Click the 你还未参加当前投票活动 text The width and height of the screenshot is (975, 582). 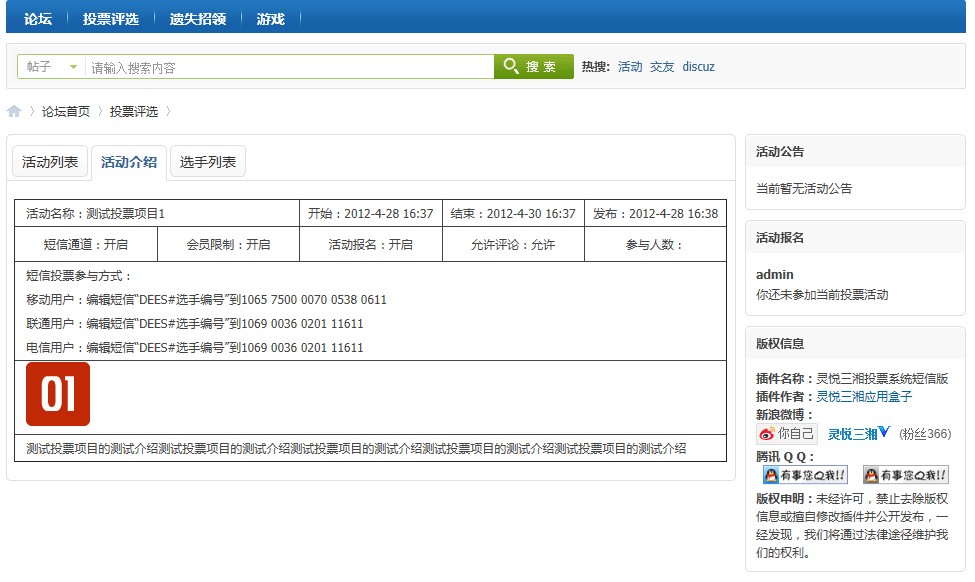[x=821, y=294]
